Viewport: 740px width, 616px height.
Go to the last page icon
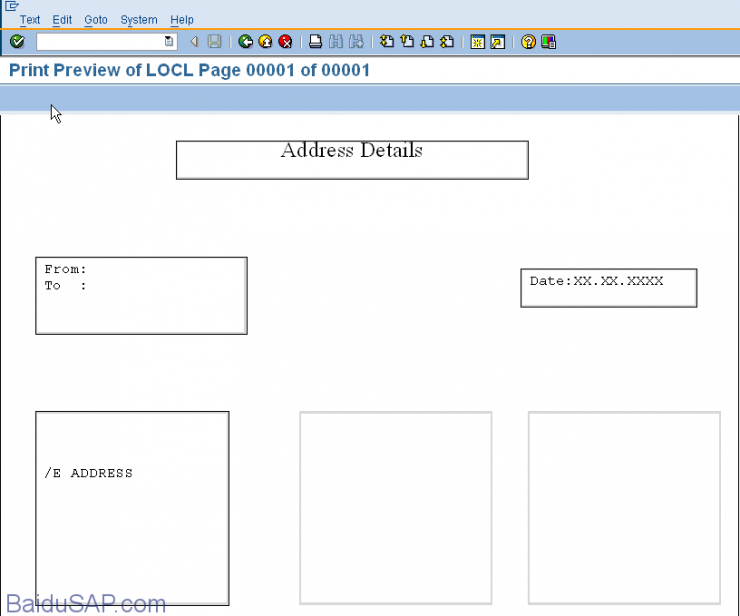point(447,42)
